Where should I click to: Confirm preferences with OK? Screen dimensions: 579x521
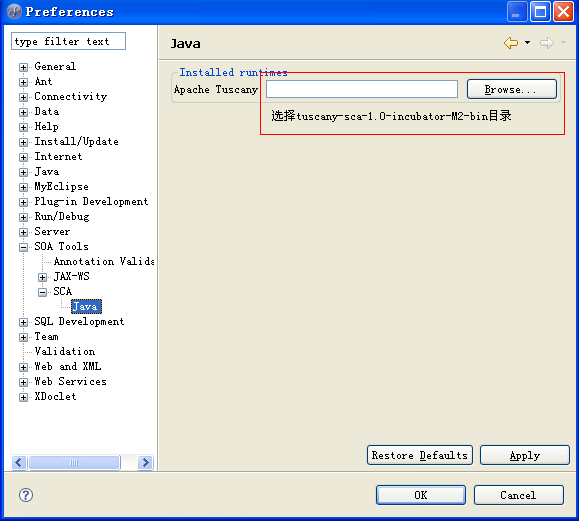coord(421,495)
